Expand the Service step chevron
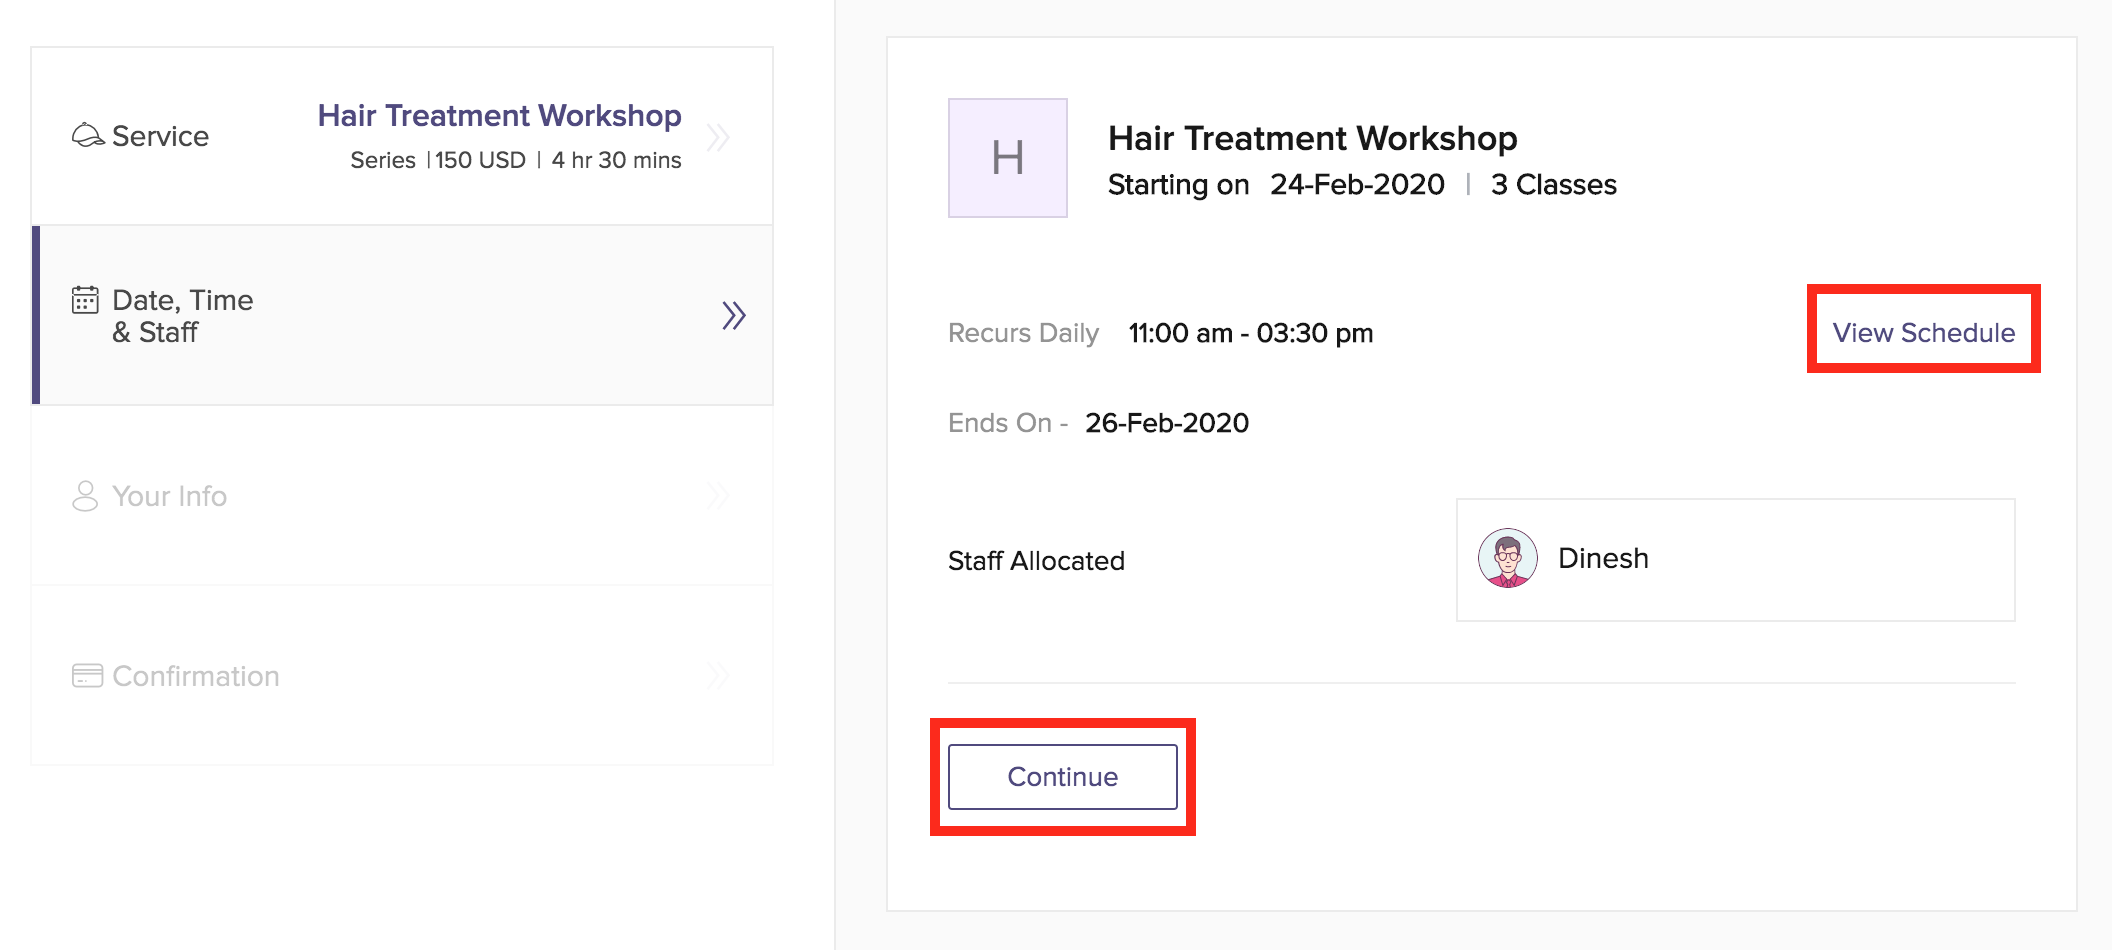 coord(718,137)
